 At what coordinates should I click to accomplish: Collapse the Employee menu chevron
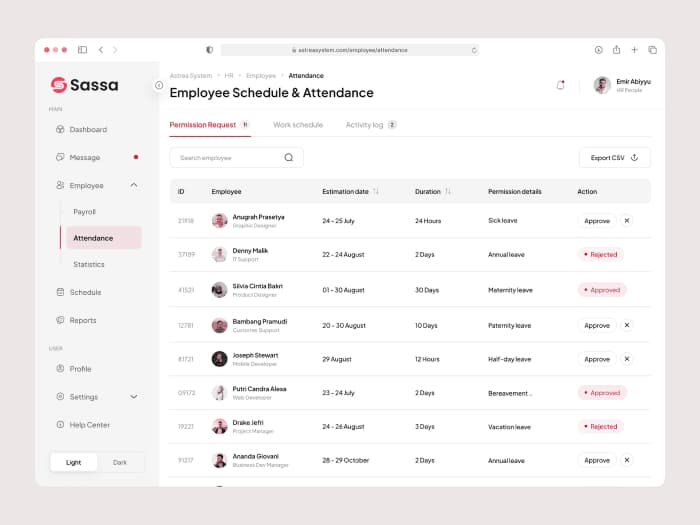click(134, 185)
